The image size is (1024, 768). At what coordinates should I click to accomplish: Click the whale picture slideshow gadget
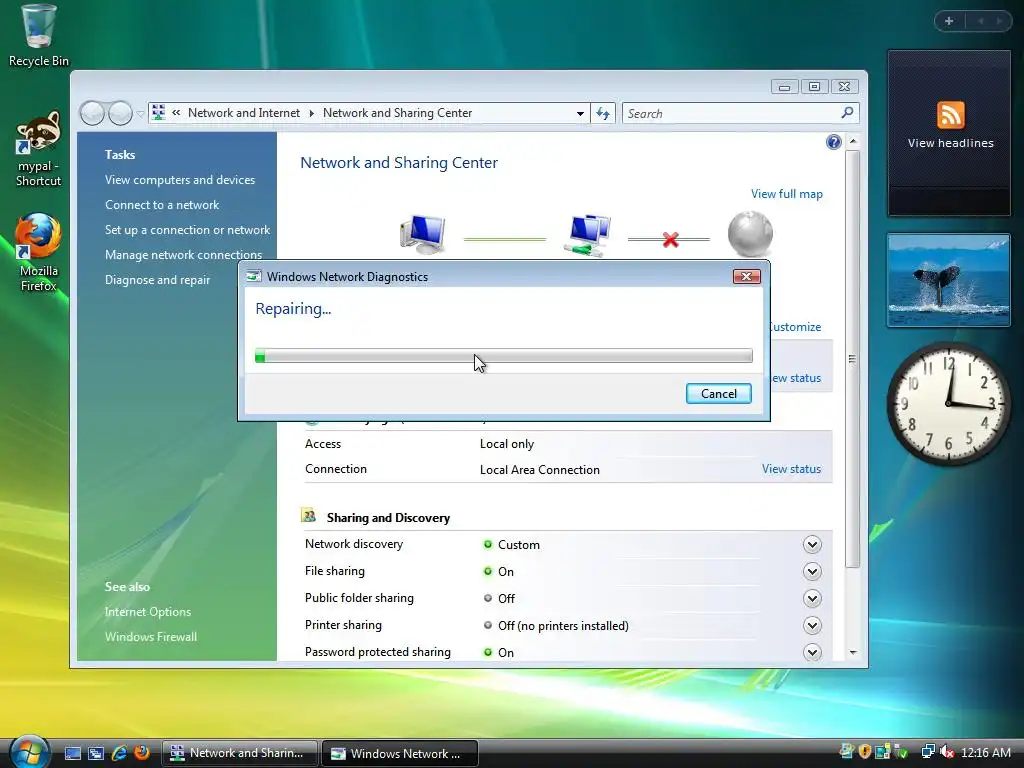click(948, 280)
